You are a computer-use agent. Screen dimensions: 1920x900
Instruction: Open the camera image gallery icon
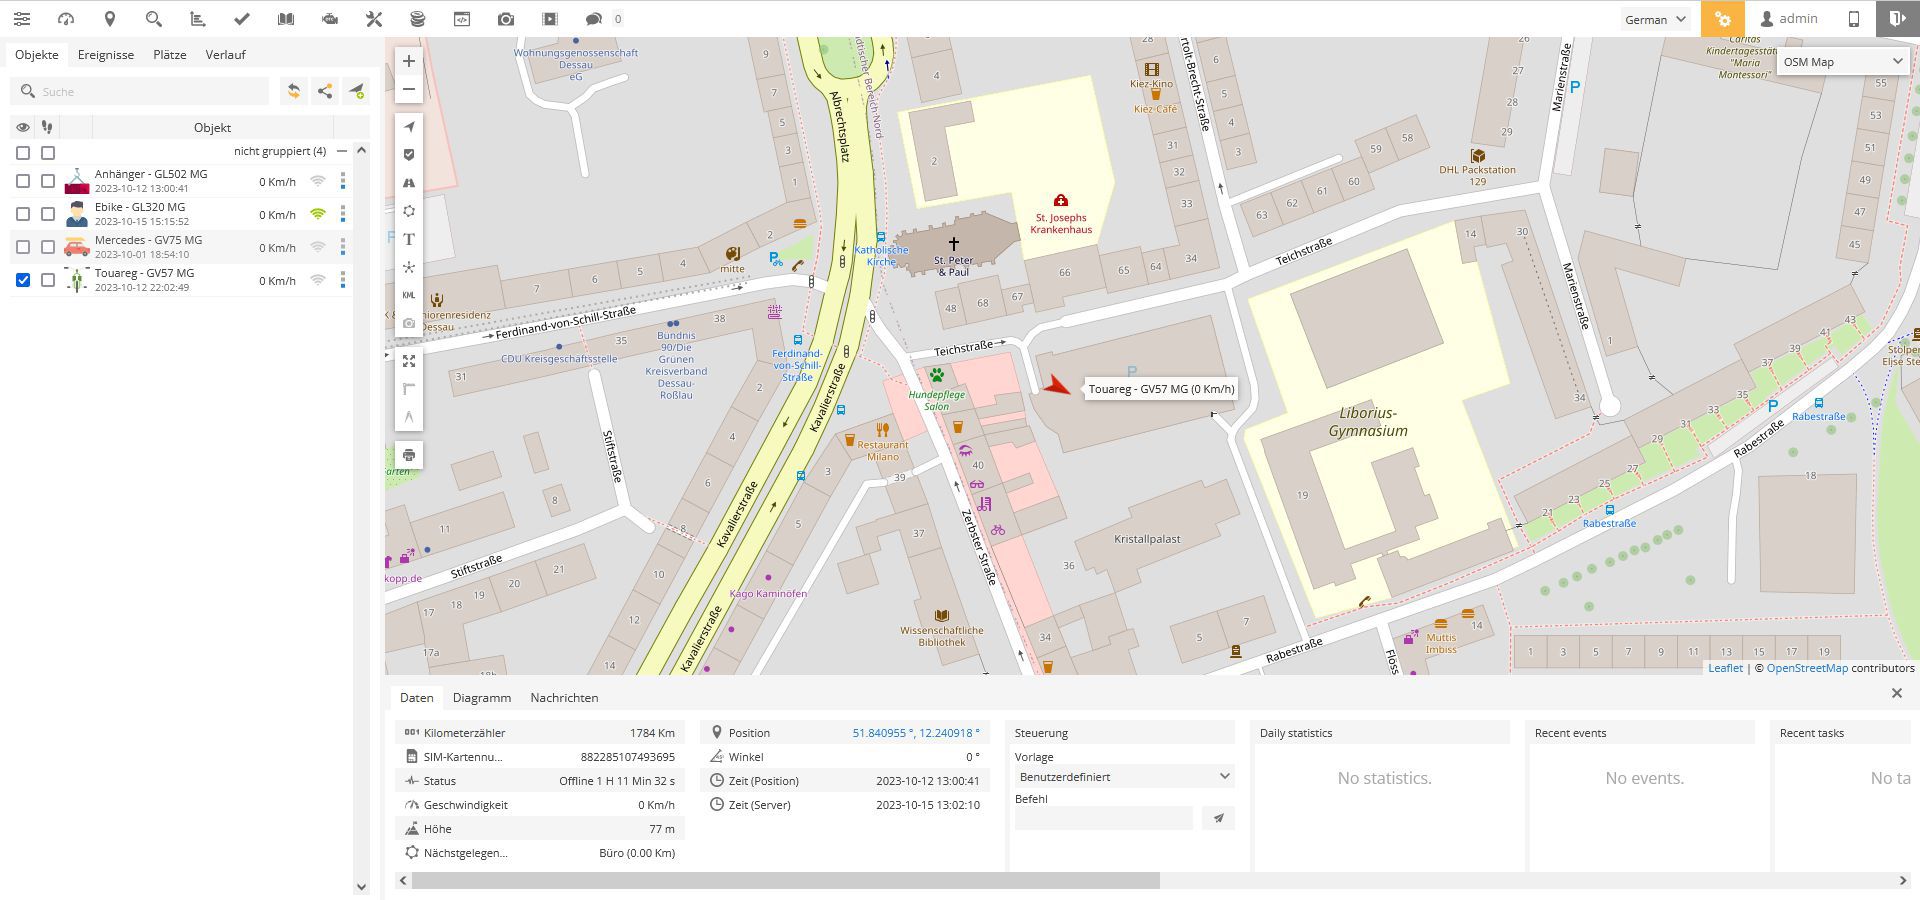point(506,19)
